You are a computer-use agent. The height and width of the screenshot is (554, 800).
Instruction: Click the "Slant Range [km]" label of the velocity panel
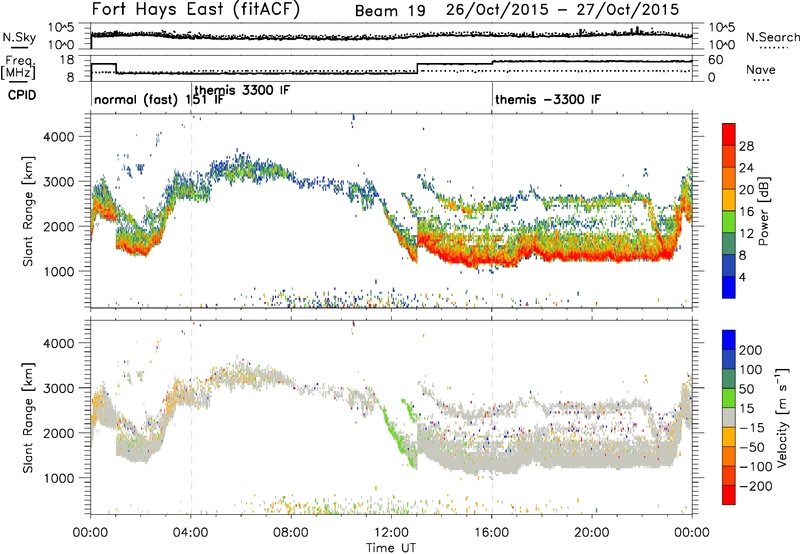pyautogui.click(x=28, y=418)
